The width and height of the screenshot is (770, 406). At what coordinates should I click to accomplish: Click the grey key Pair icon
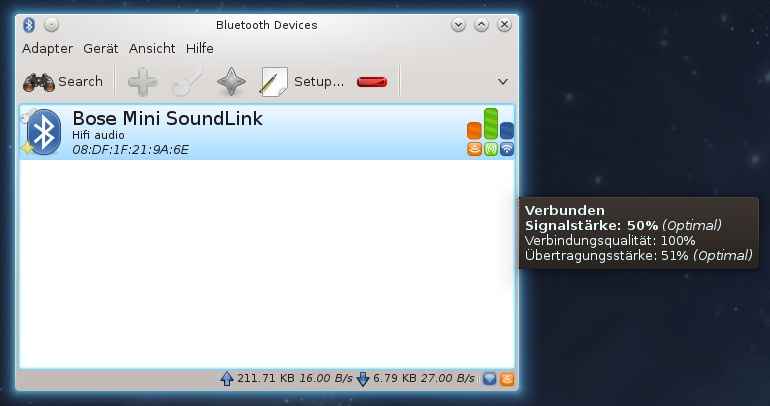(x=187, y=81)
